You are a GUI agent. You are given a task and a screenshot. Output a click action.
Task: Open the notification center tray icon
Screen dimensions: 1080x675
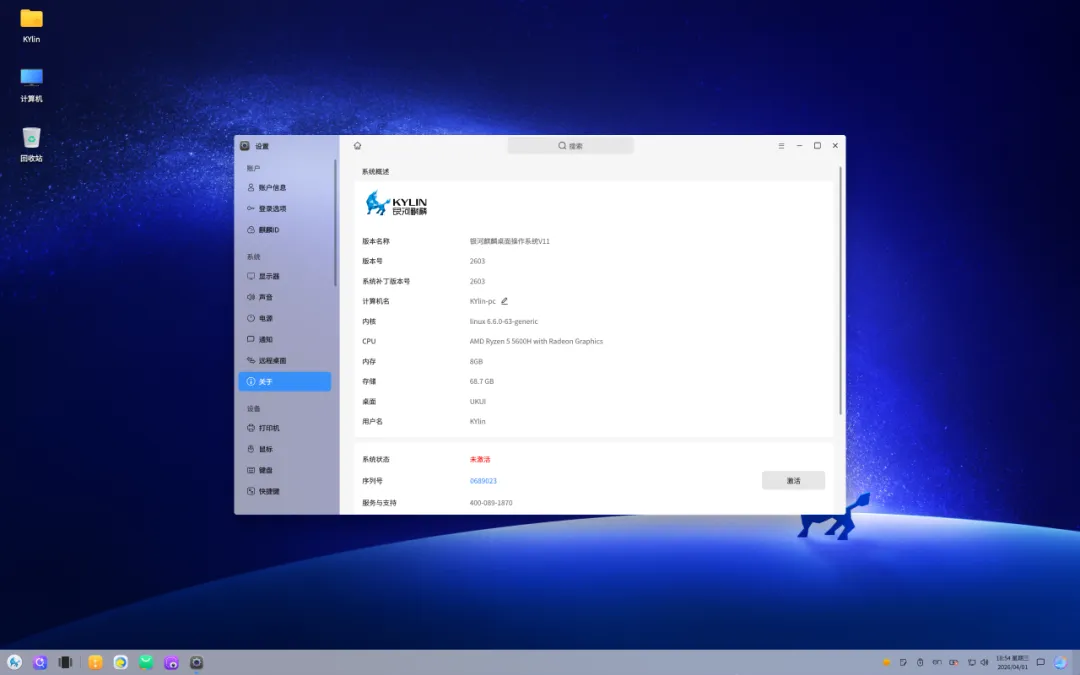pos(1041,663)
